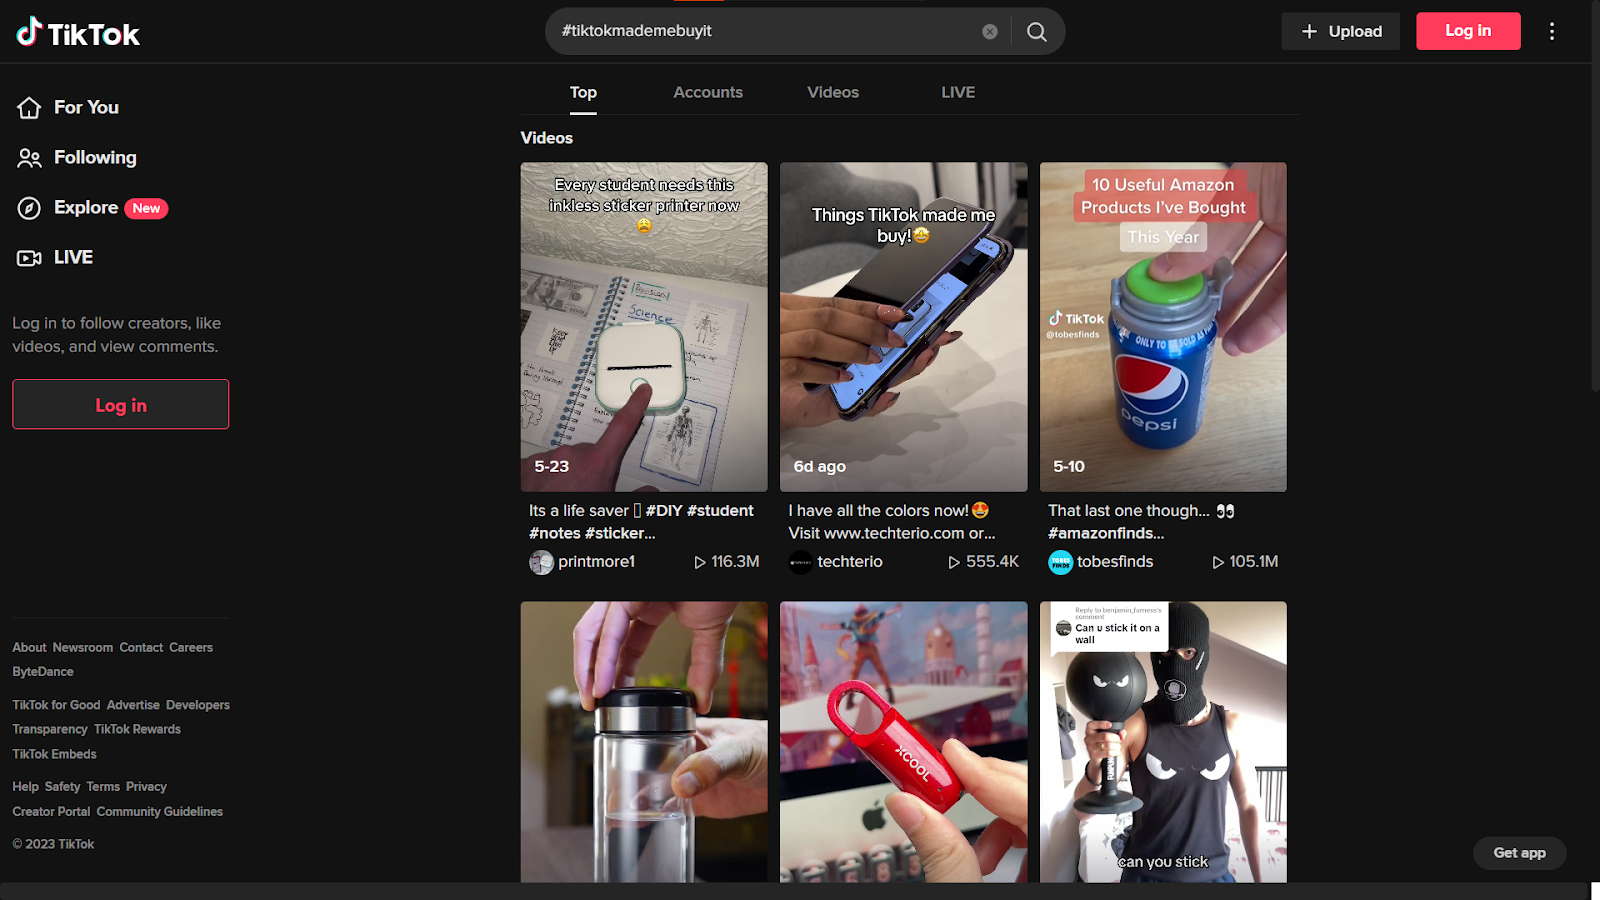1600x900 pixels.
Task: Click printmore1 profile avatar
Action: (541, 562)
